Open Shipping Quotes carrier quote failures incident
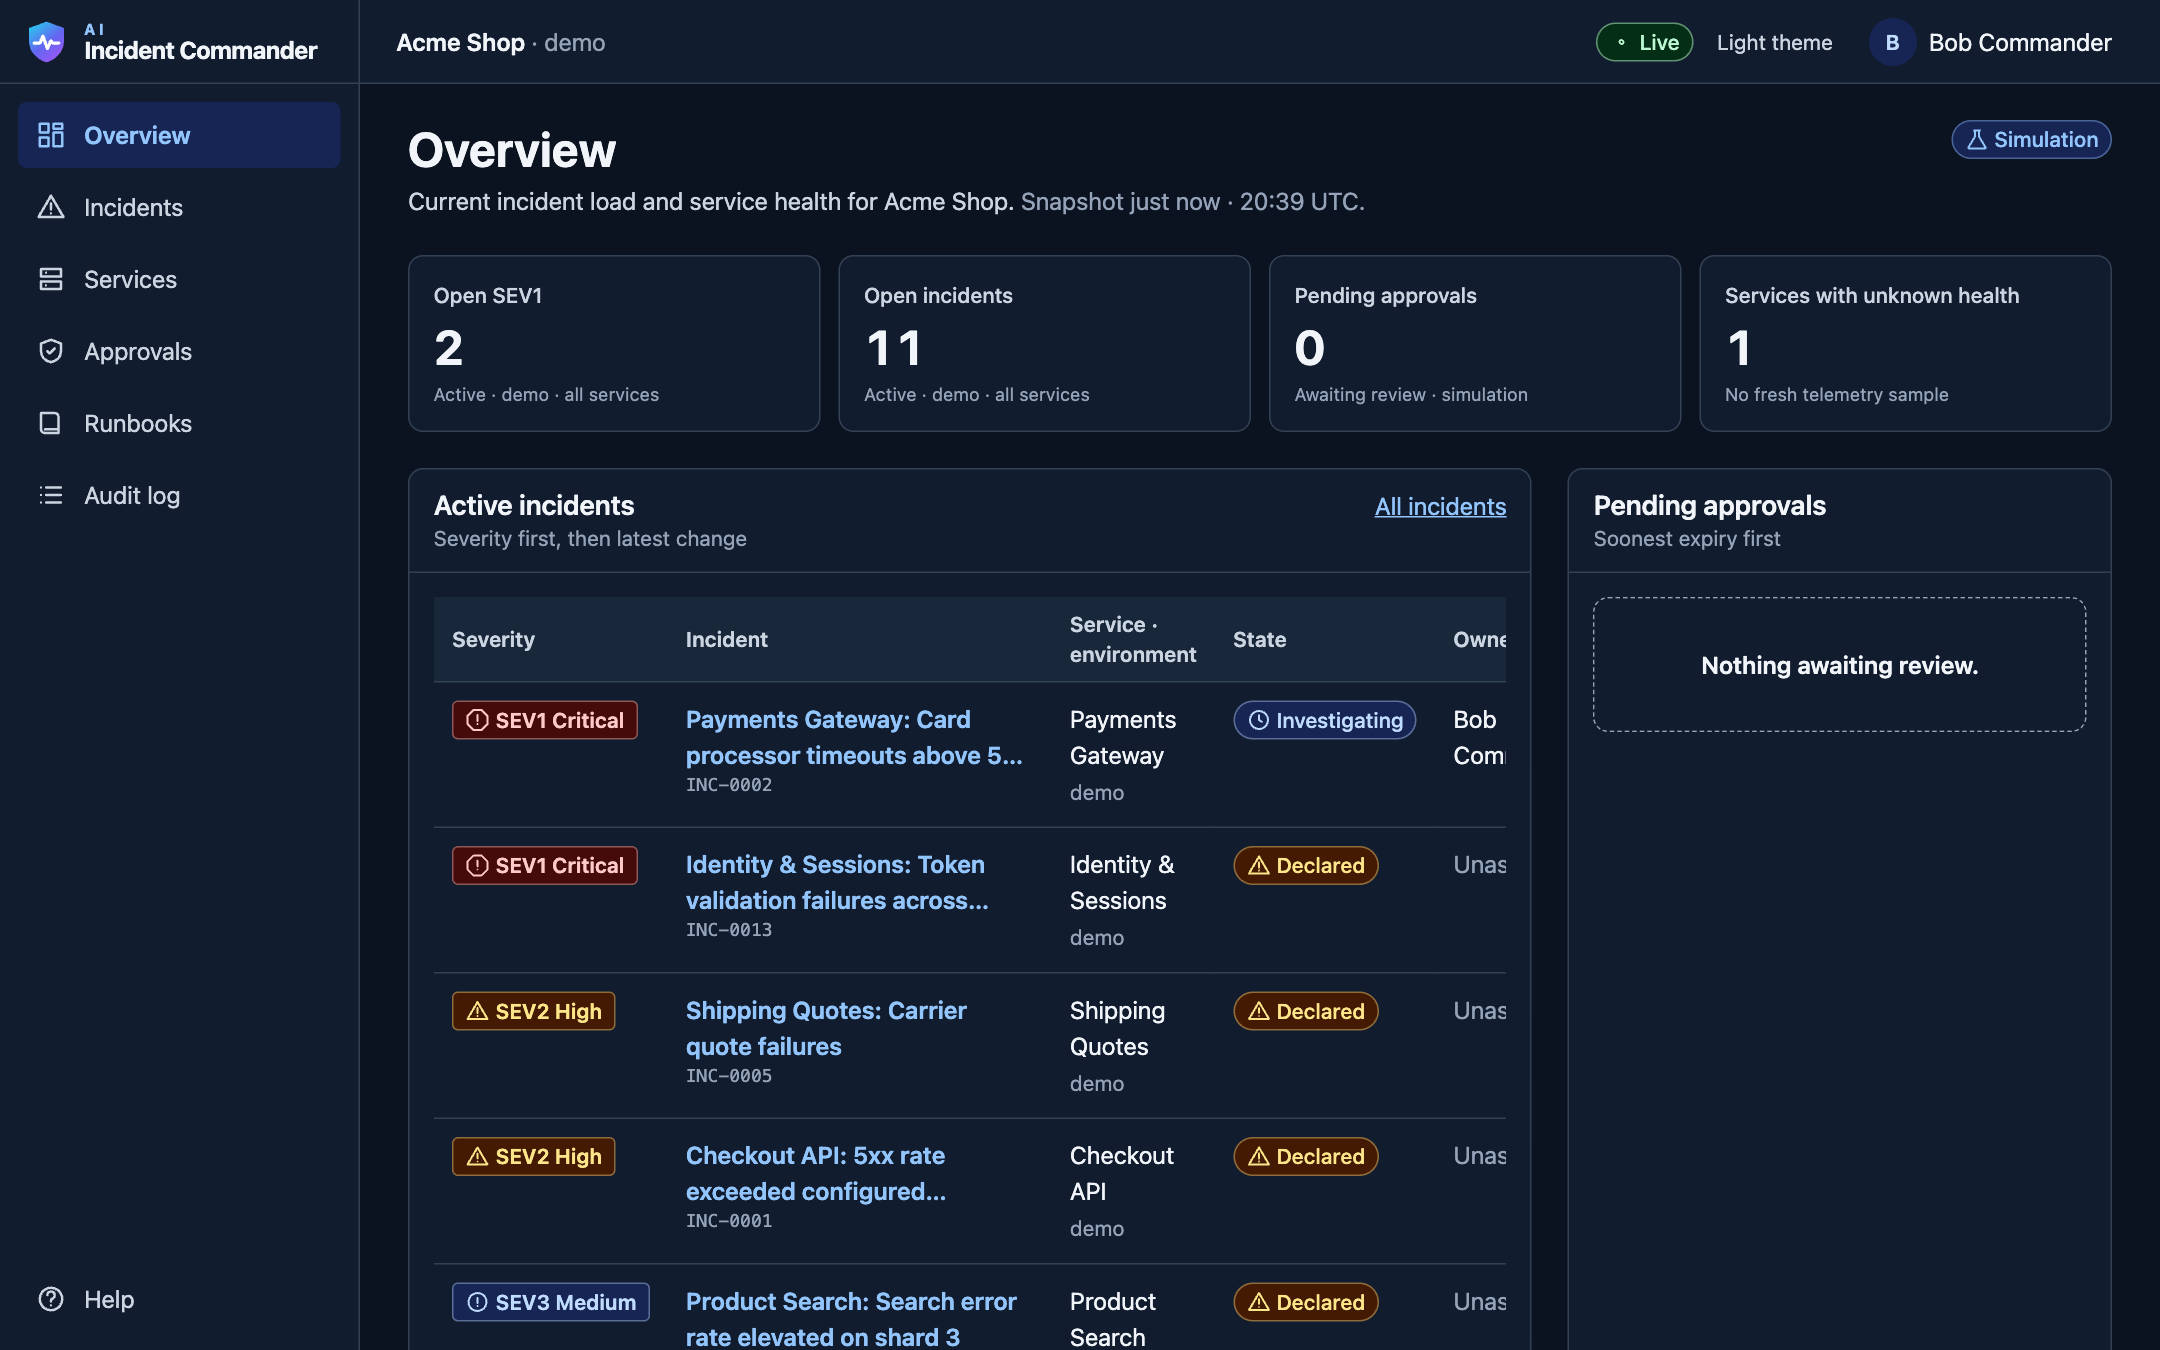Screen dimensions: 2160x1350 (x=826, y=1028)
